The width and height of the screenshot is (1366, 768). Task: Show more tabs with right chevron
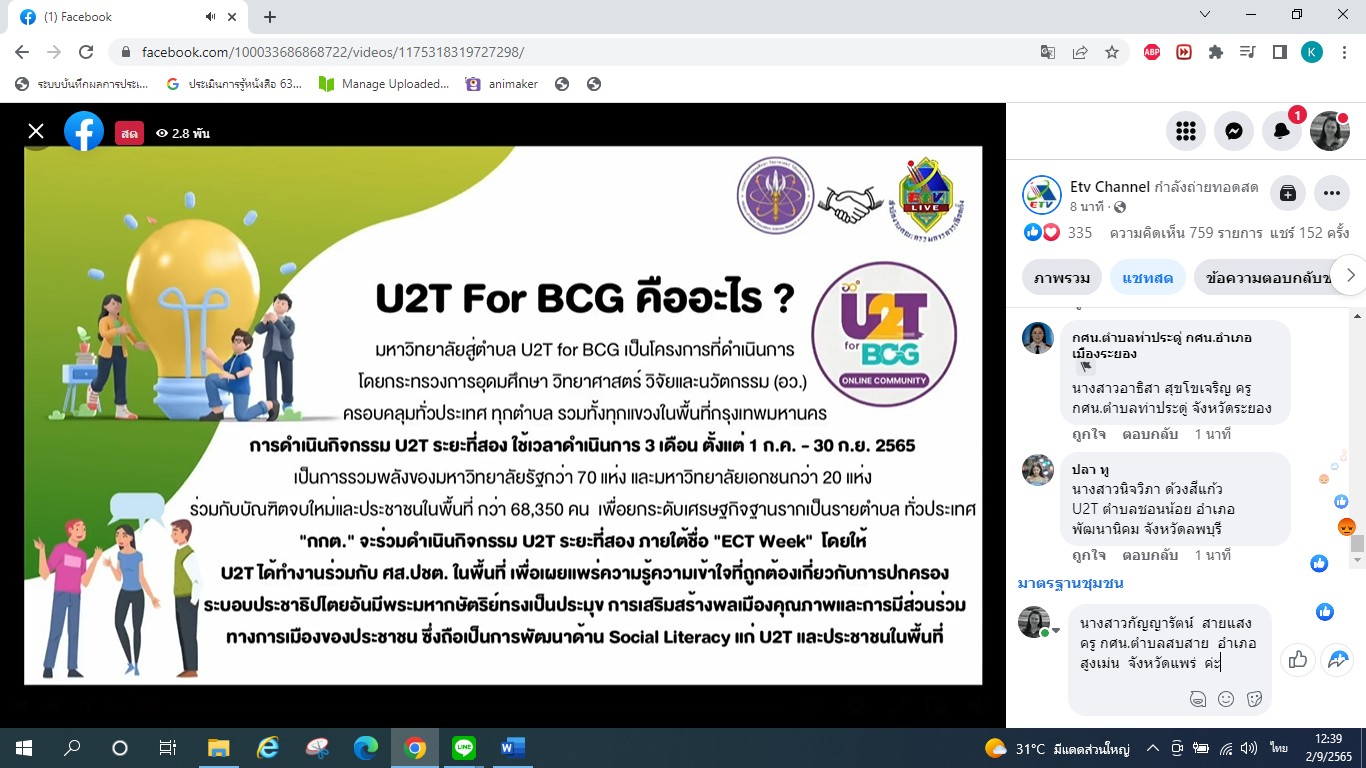(x=1350, y=275)
